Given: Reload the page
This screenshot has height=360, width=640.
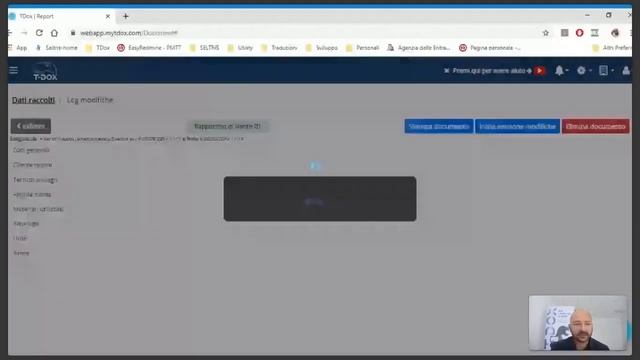Looking at the screenshot, I should (39, 33).
